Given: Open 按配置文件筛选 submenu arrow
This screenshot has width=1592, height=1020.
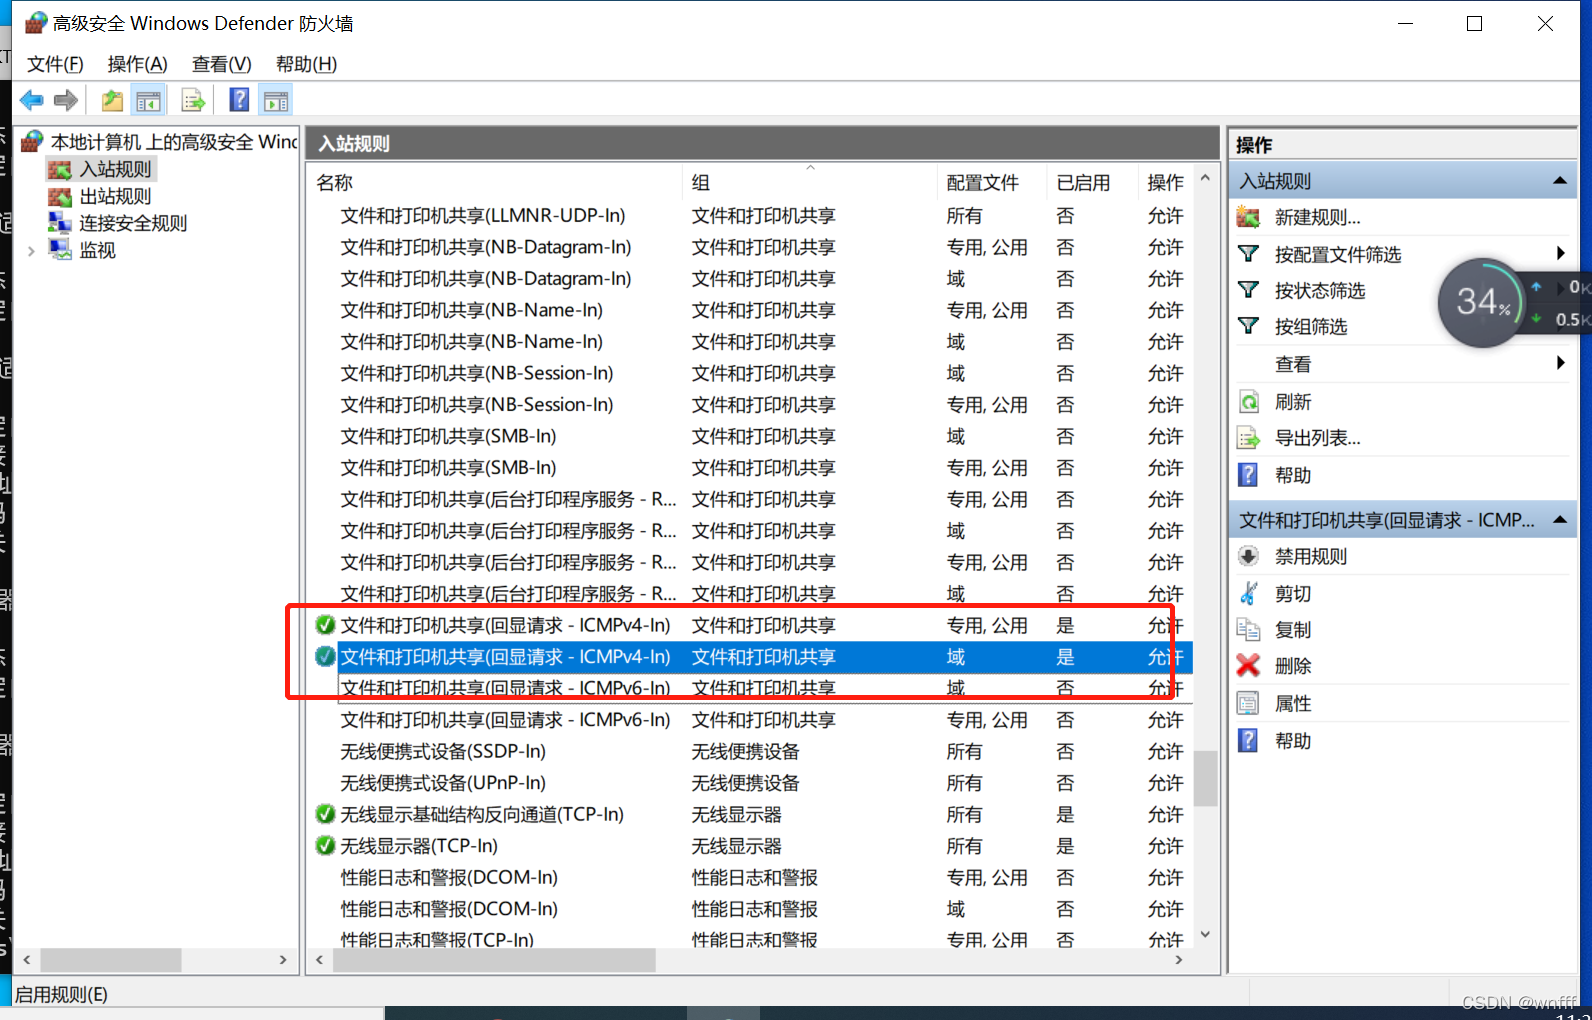Looking at the screenshot, I should point(1560,253).
